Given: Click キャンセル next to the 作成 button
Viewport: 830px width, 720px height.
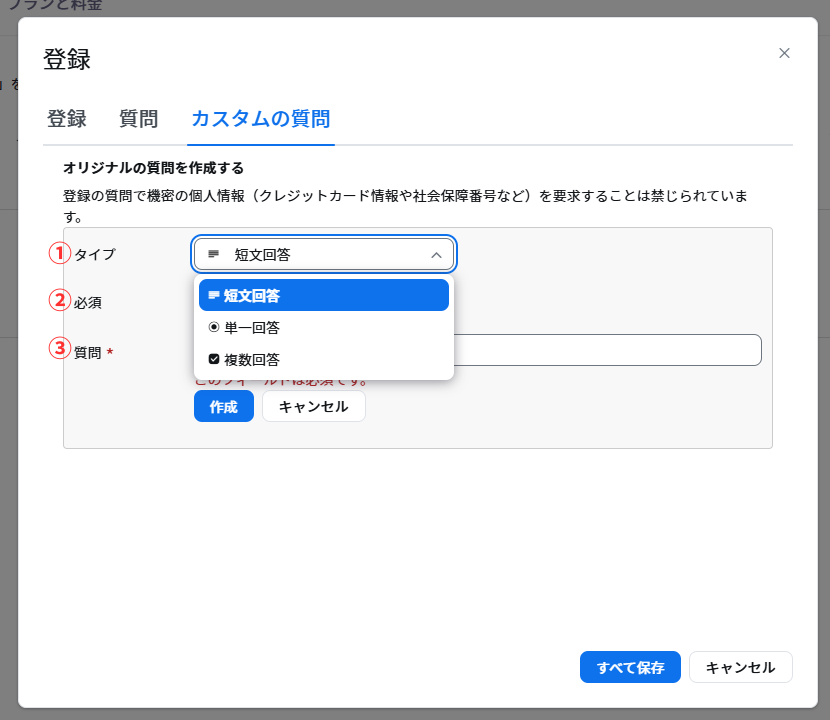Looking at the screenshot, I should [313, 406].
